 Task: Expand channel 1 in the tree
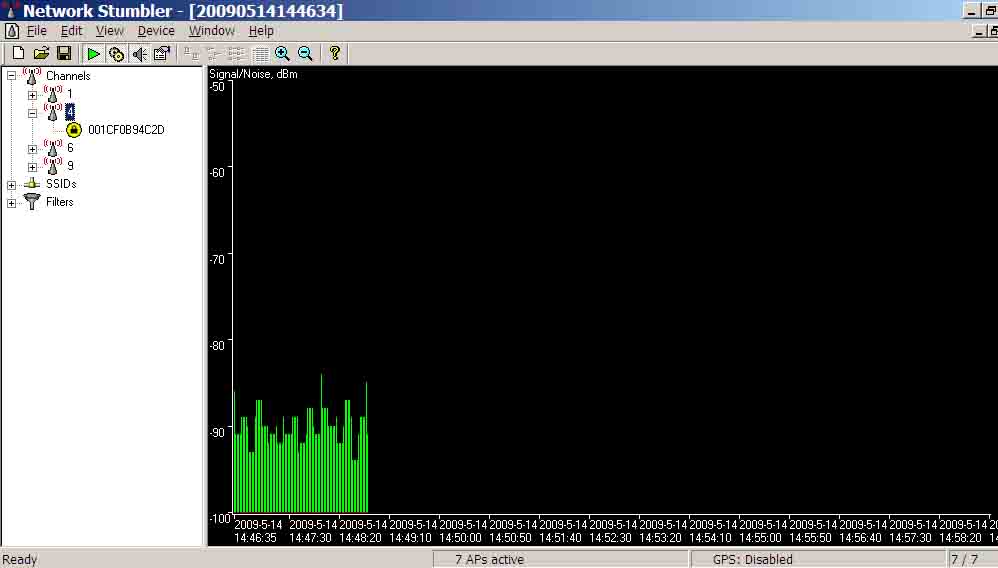[32, 95]
